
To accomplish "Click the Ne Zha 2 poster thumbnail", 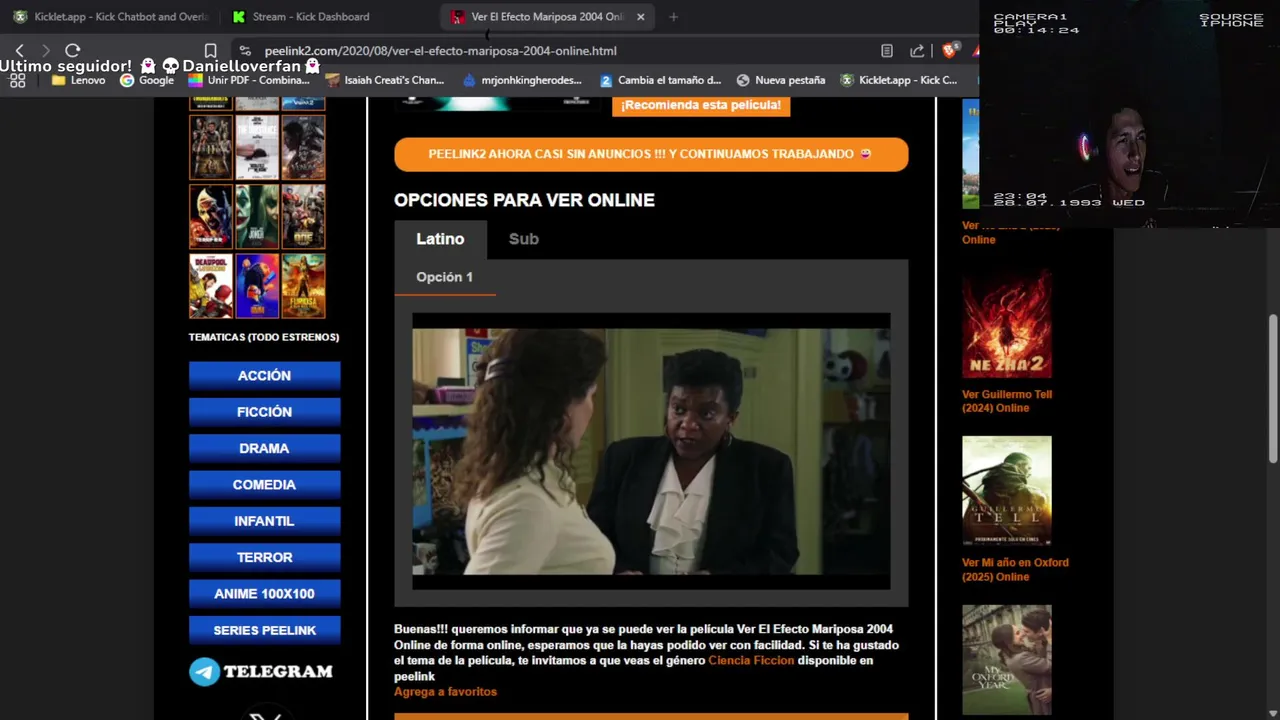I will click(1007, 322).
